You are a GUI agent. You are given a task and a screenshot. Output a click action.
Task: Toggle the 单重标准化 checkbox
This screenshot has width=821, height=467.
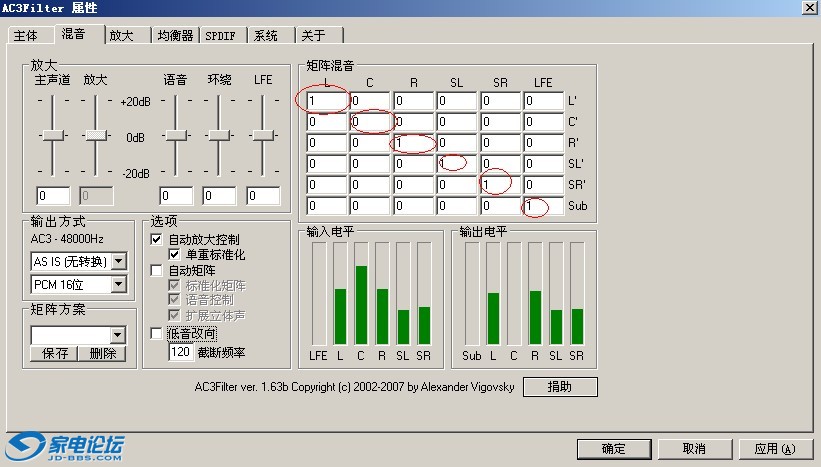pyautogui.click(x=174, y=254)
